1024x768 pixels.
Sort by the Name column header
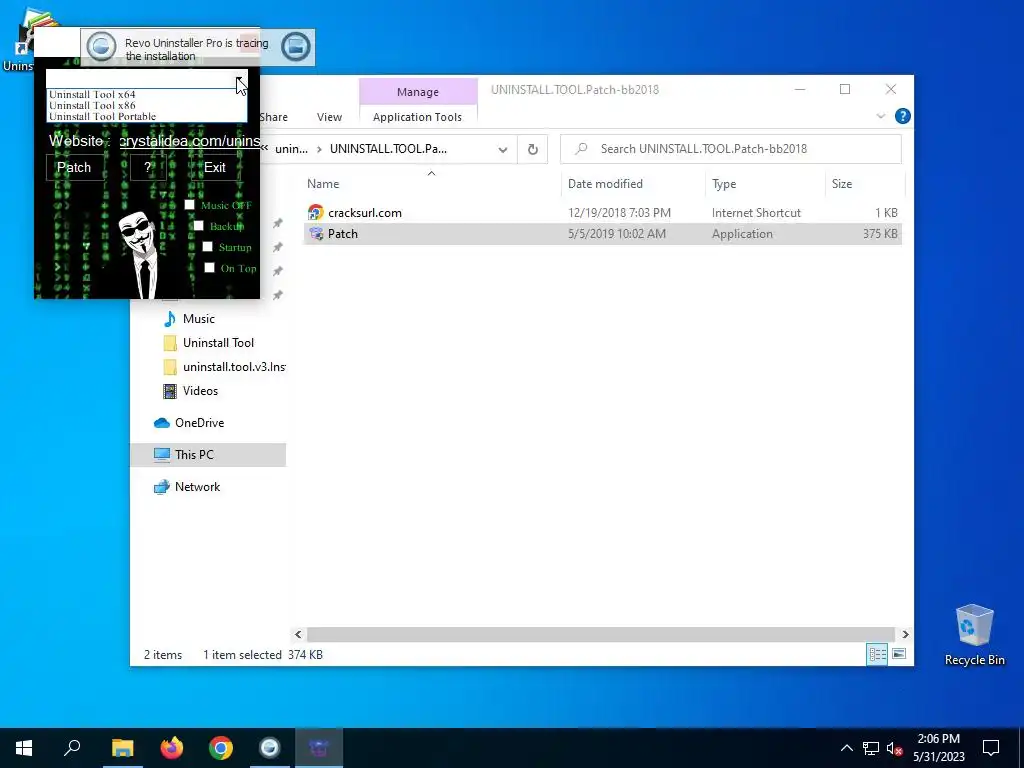coord(323,184)
